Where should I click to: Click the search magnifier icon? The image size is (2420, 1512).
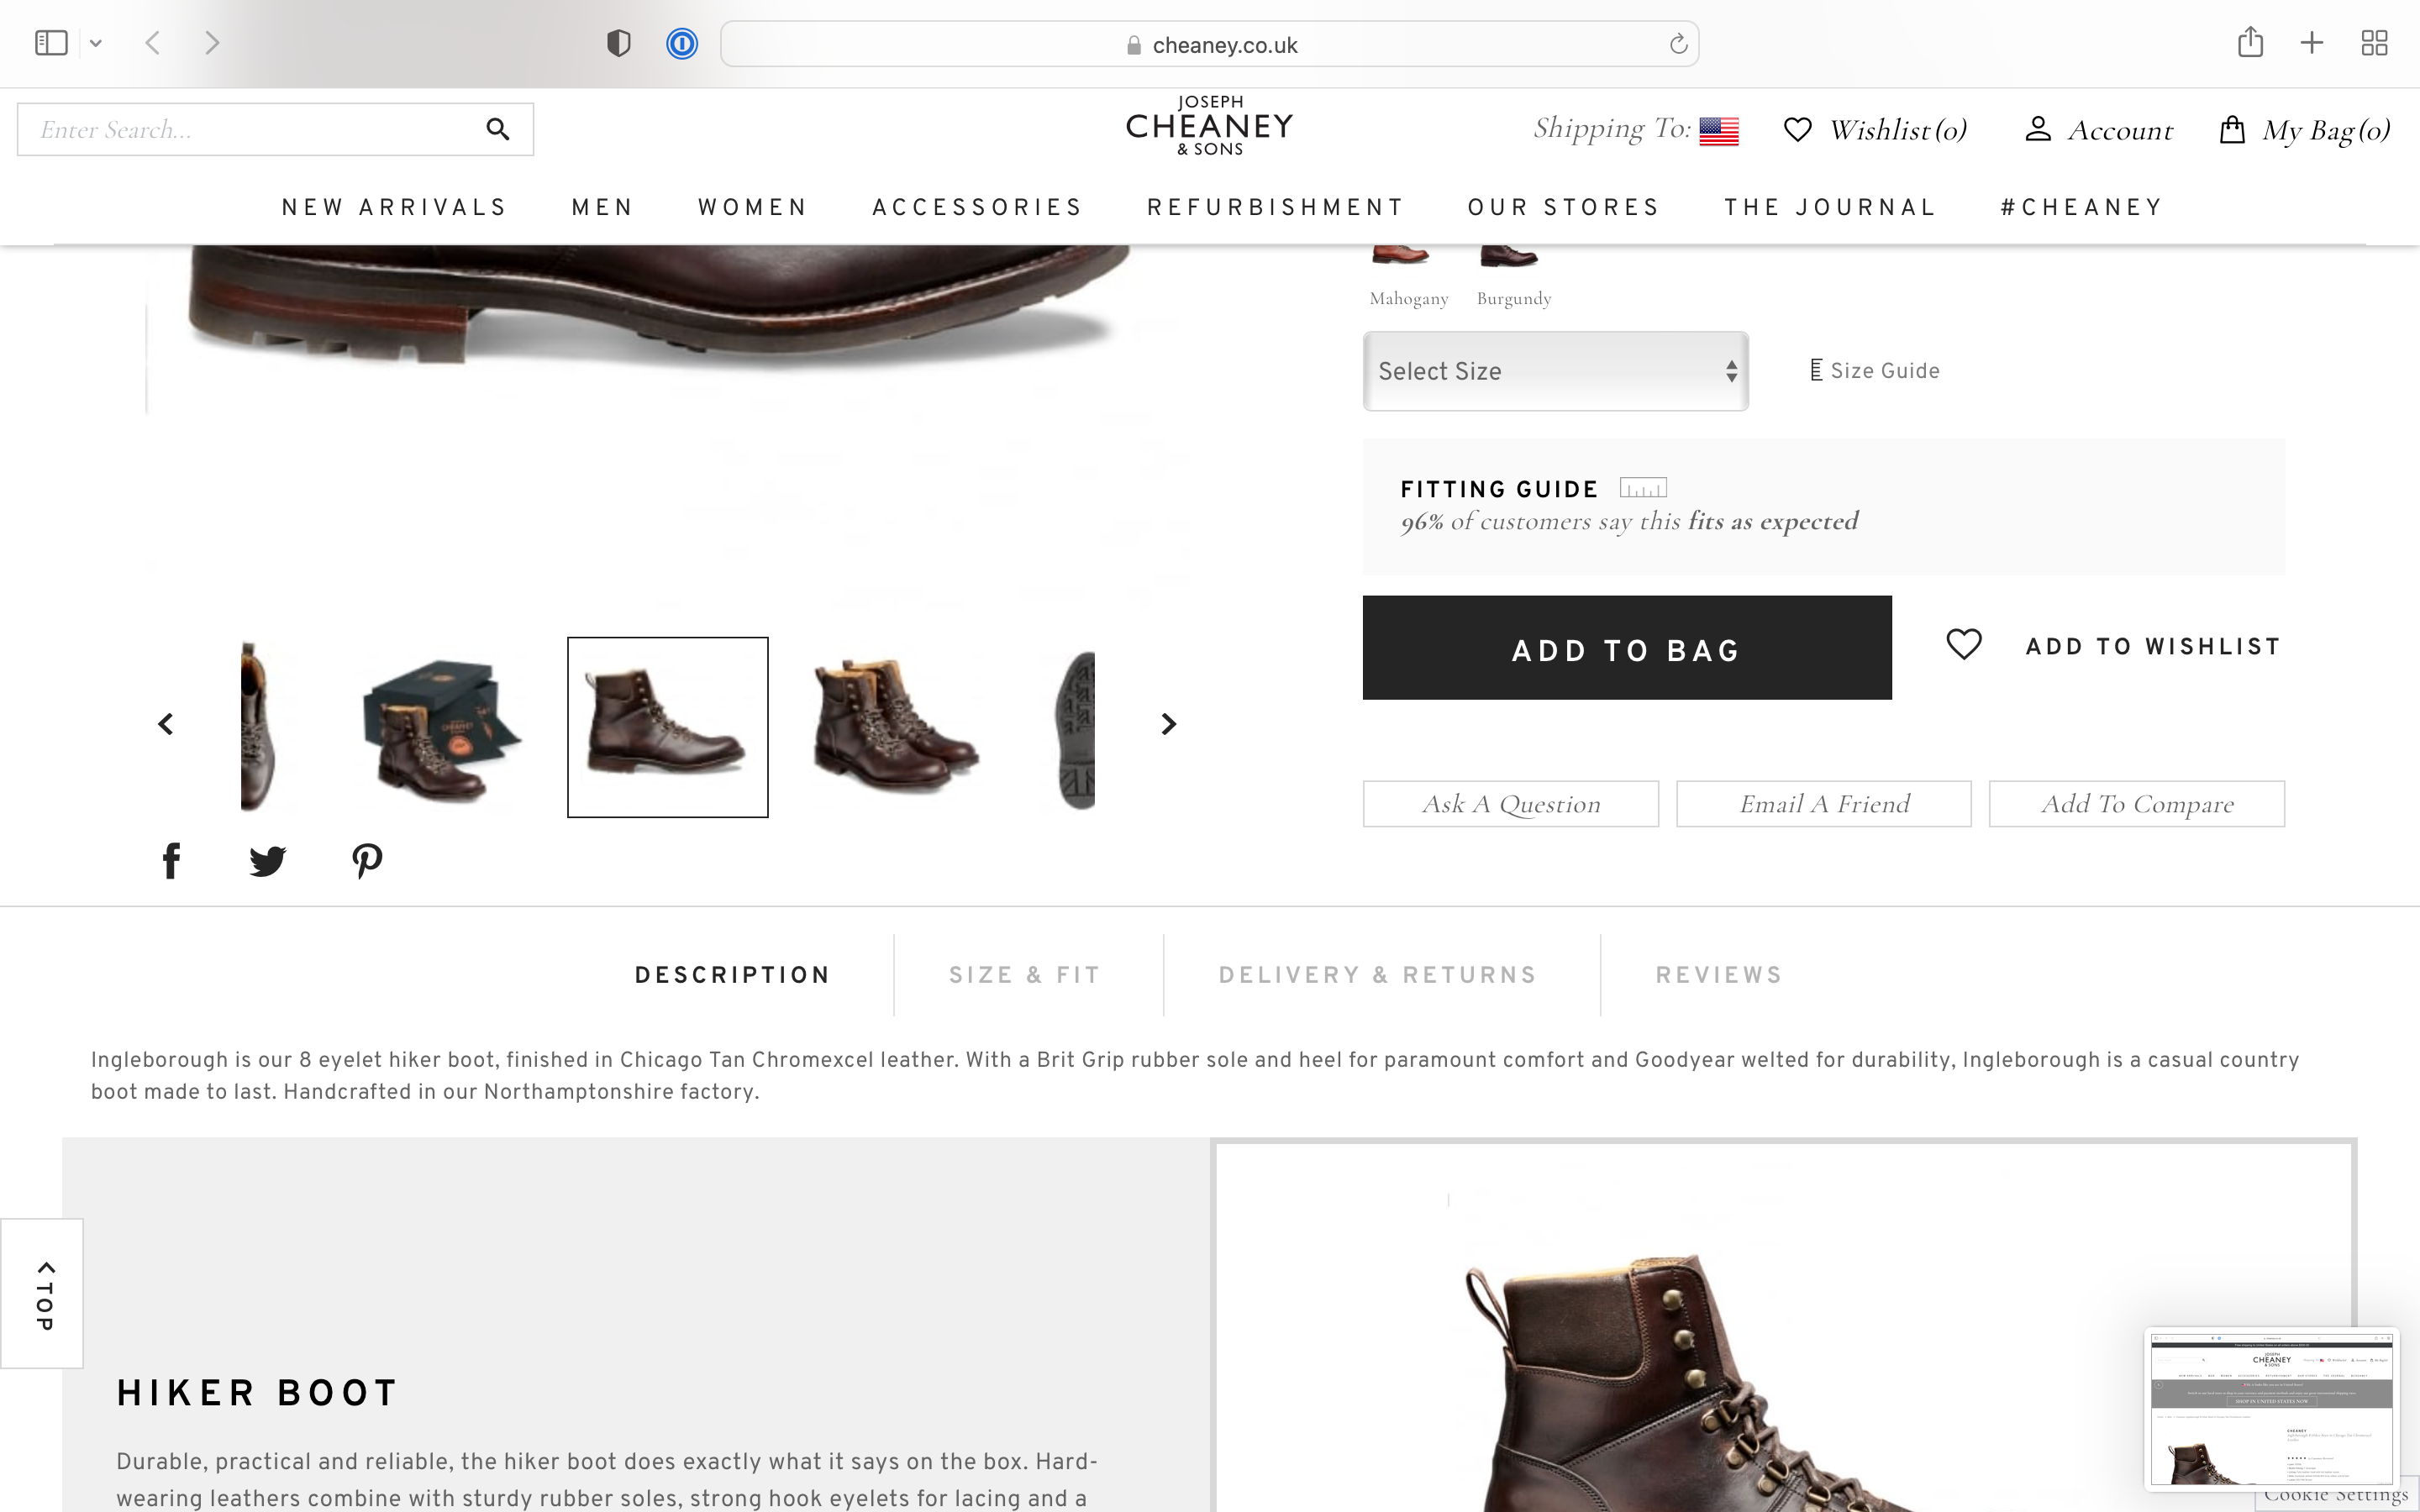(497, 129)
